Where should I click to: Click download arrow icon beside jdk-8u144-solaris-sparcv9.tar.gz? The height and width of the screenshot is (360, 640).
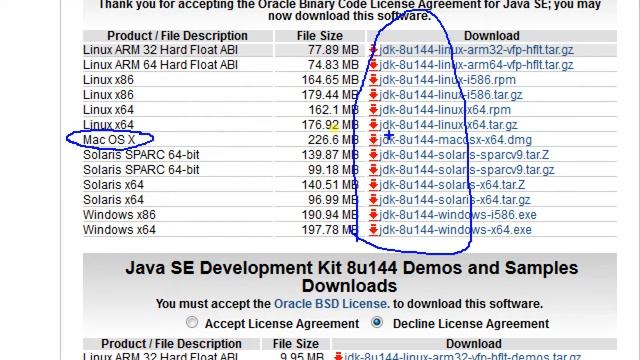373,170
